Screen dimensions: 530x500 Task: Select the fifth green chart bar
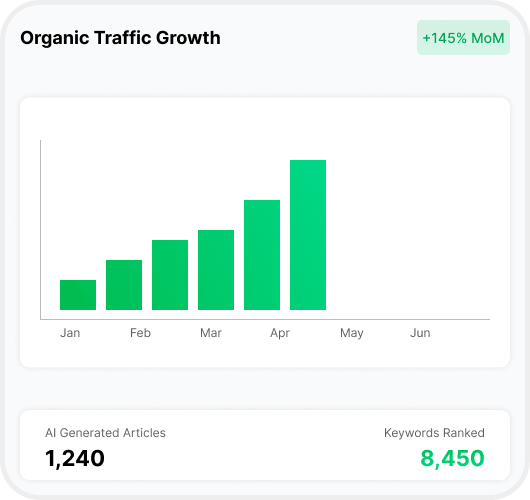tap(262, 255)
